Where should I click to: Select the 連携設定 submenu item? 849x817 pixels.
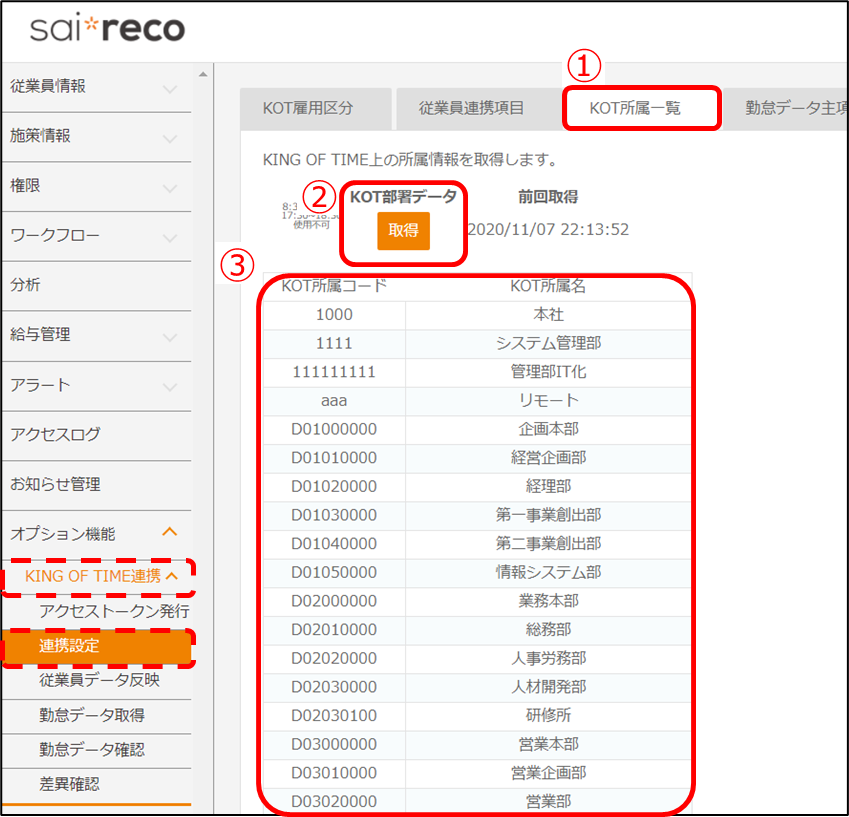coord(97,645)
